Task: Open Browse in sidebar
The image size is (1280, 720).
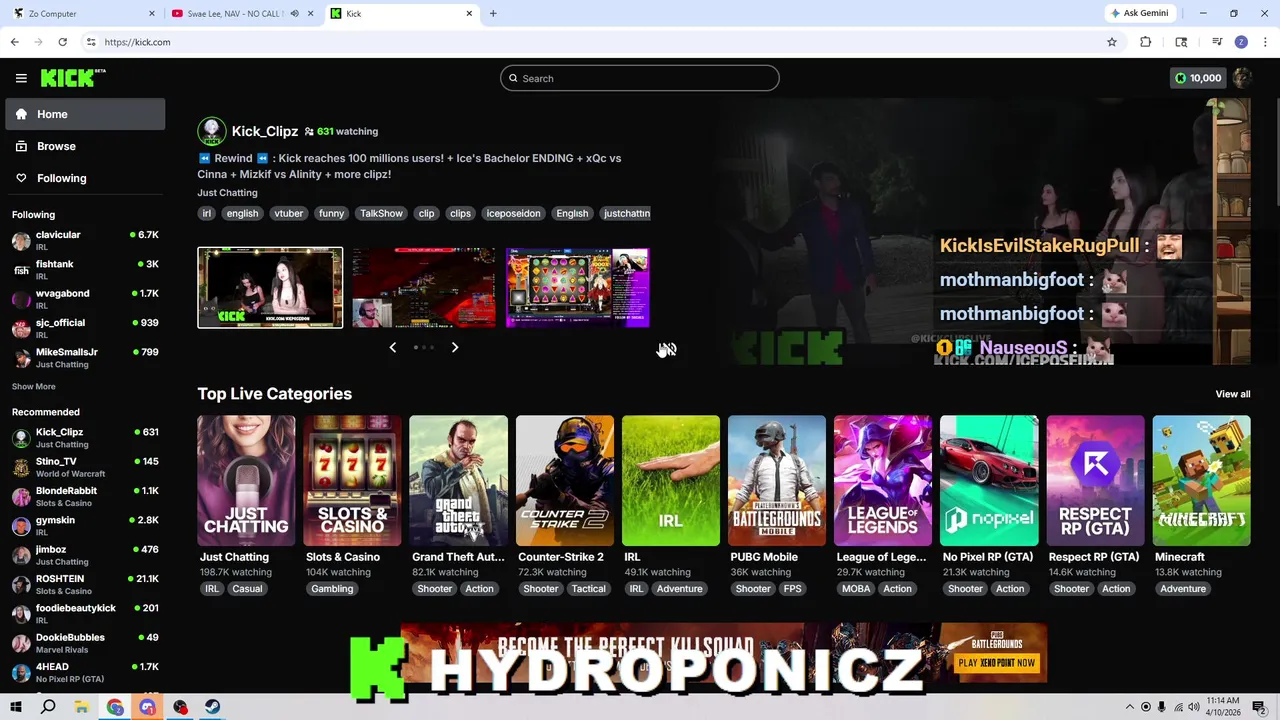Action: pyautogui.click(x=85, y=146)
